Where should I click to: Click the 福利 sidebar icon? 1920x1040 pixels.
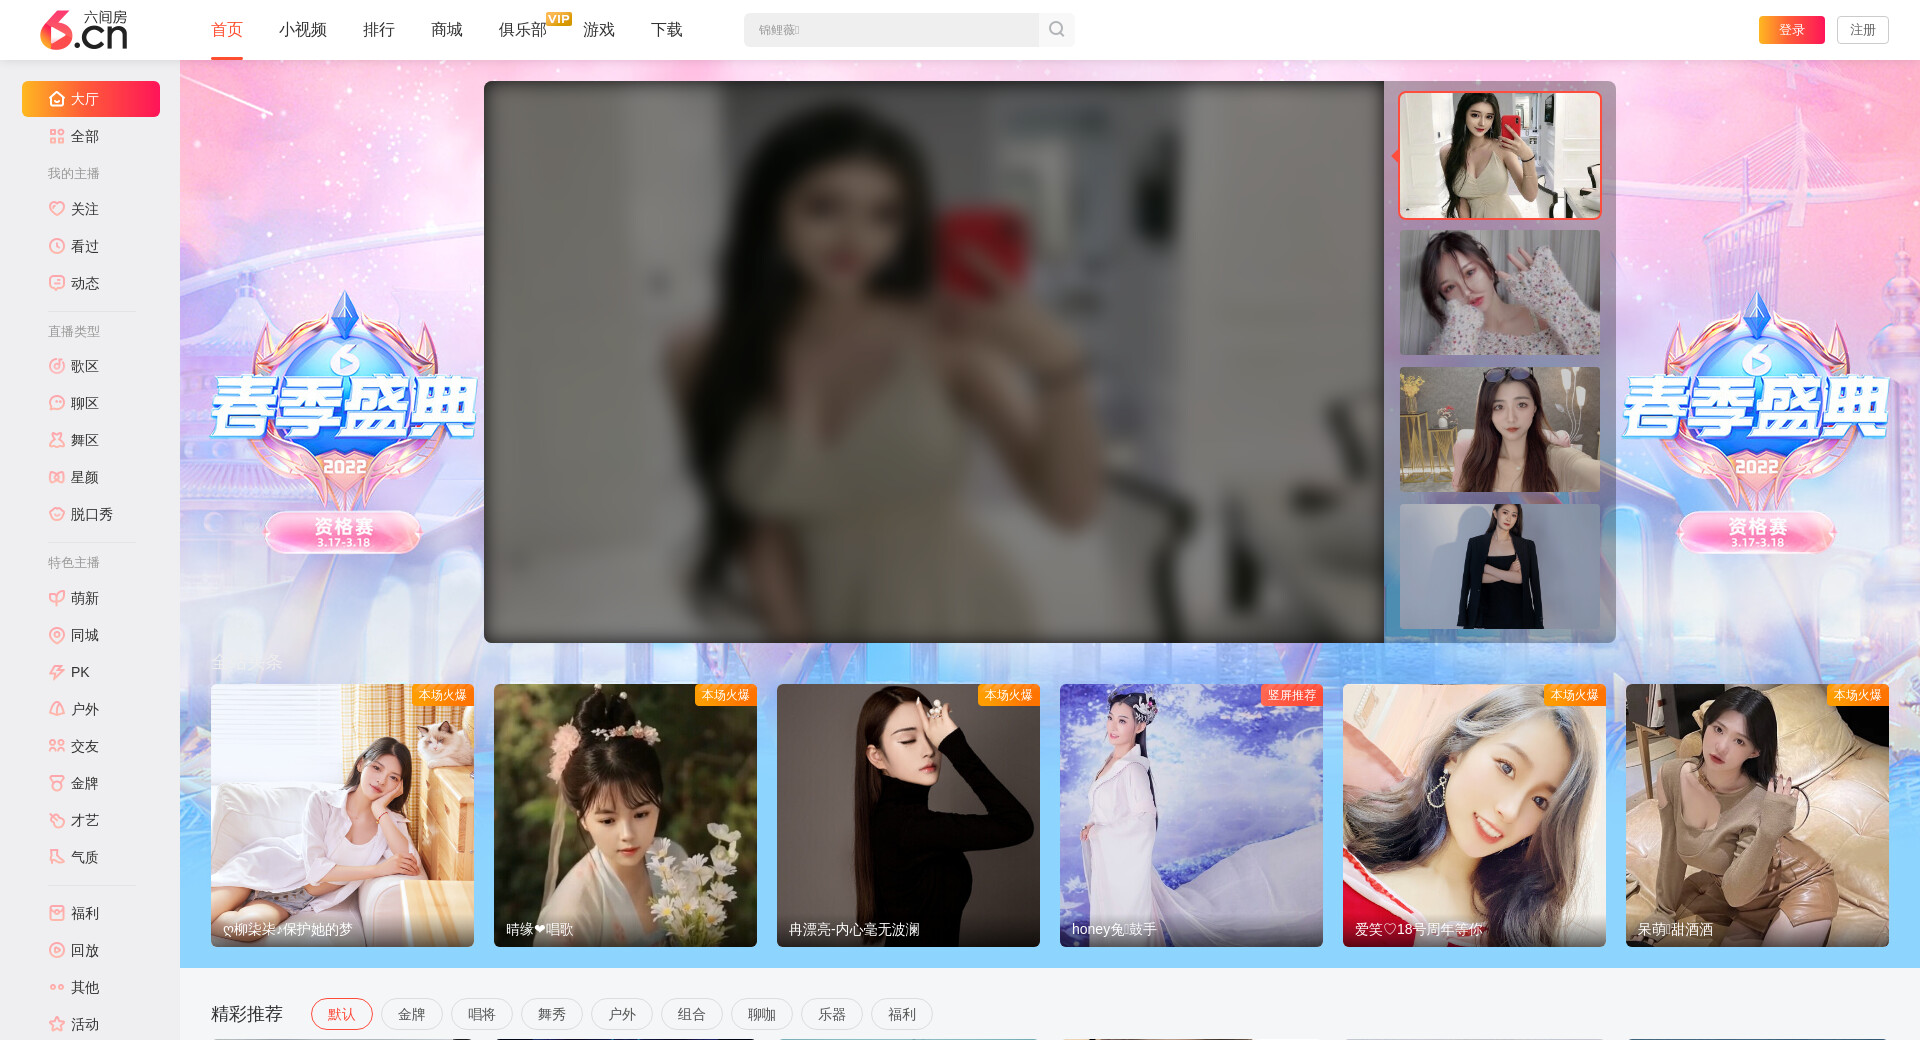click(57, 913)
